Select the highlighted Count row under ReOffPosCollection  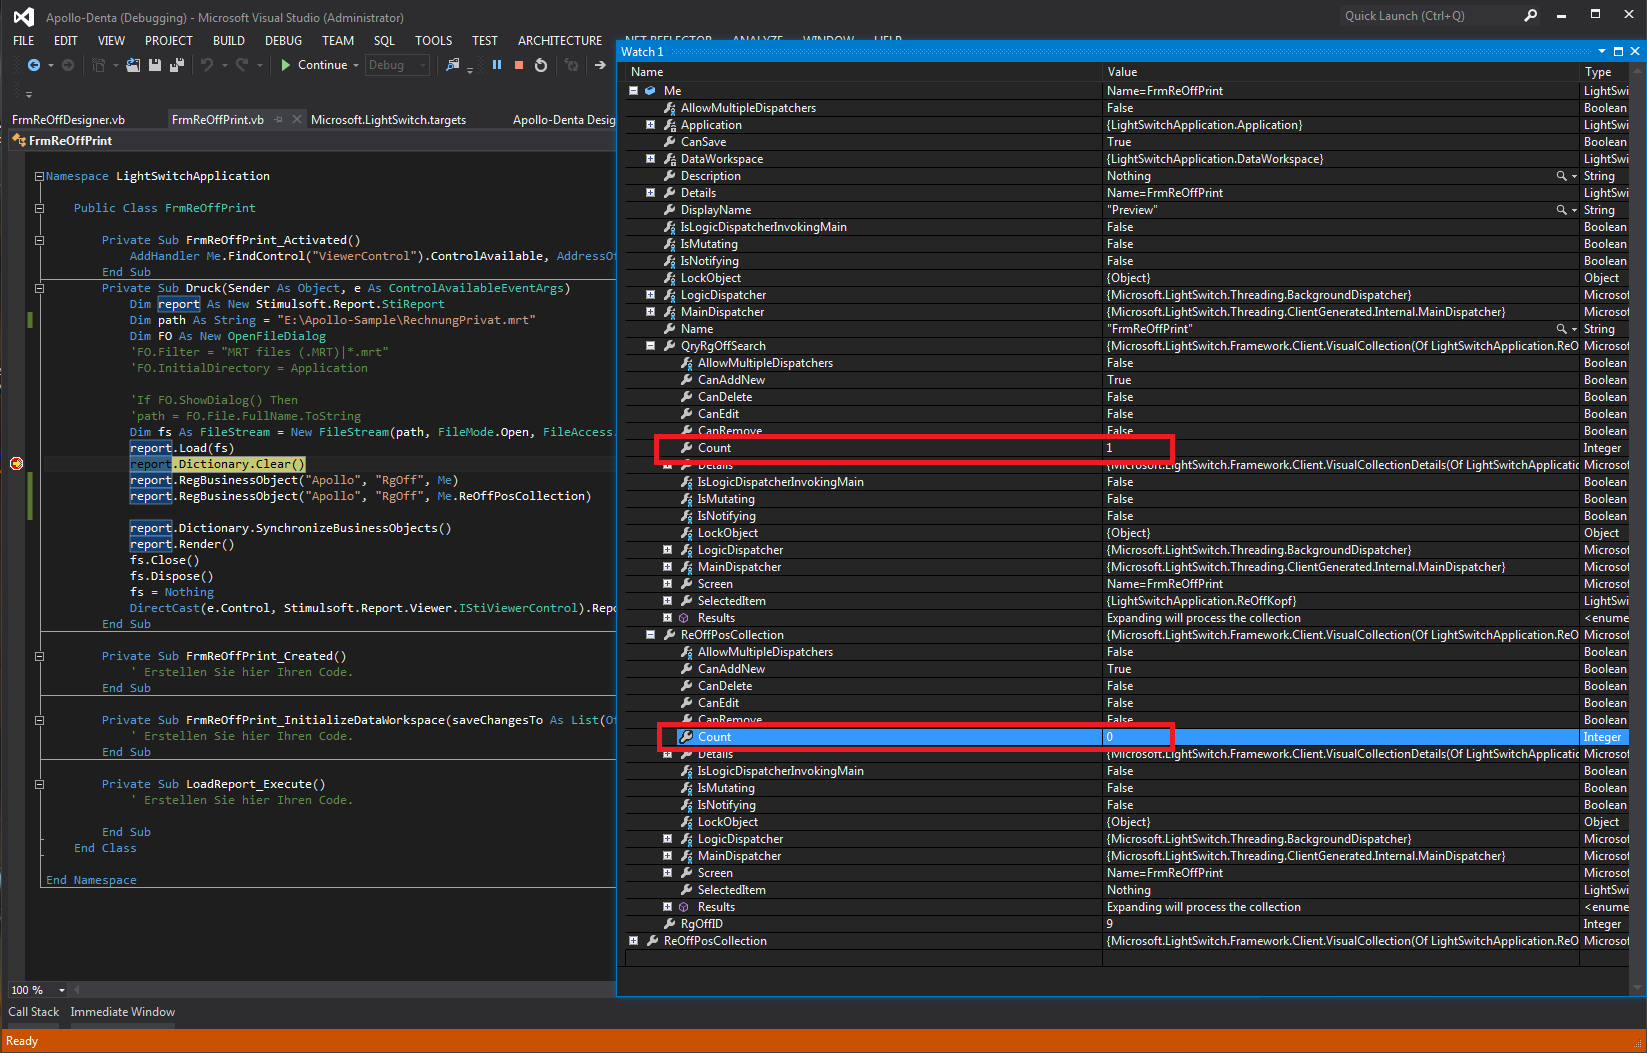click(x=1127, y=737)
